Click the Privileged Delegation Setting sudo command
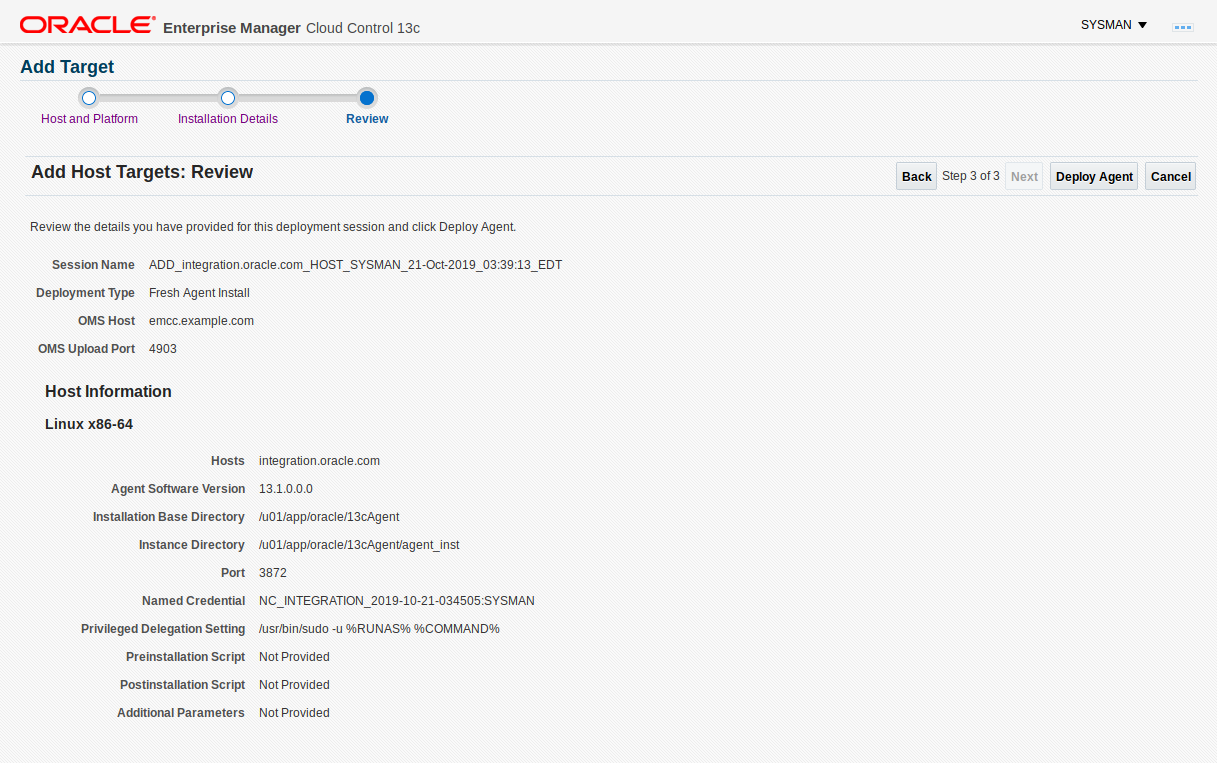The height and width of the screenshot is (763, 1217). coord(378,629)
